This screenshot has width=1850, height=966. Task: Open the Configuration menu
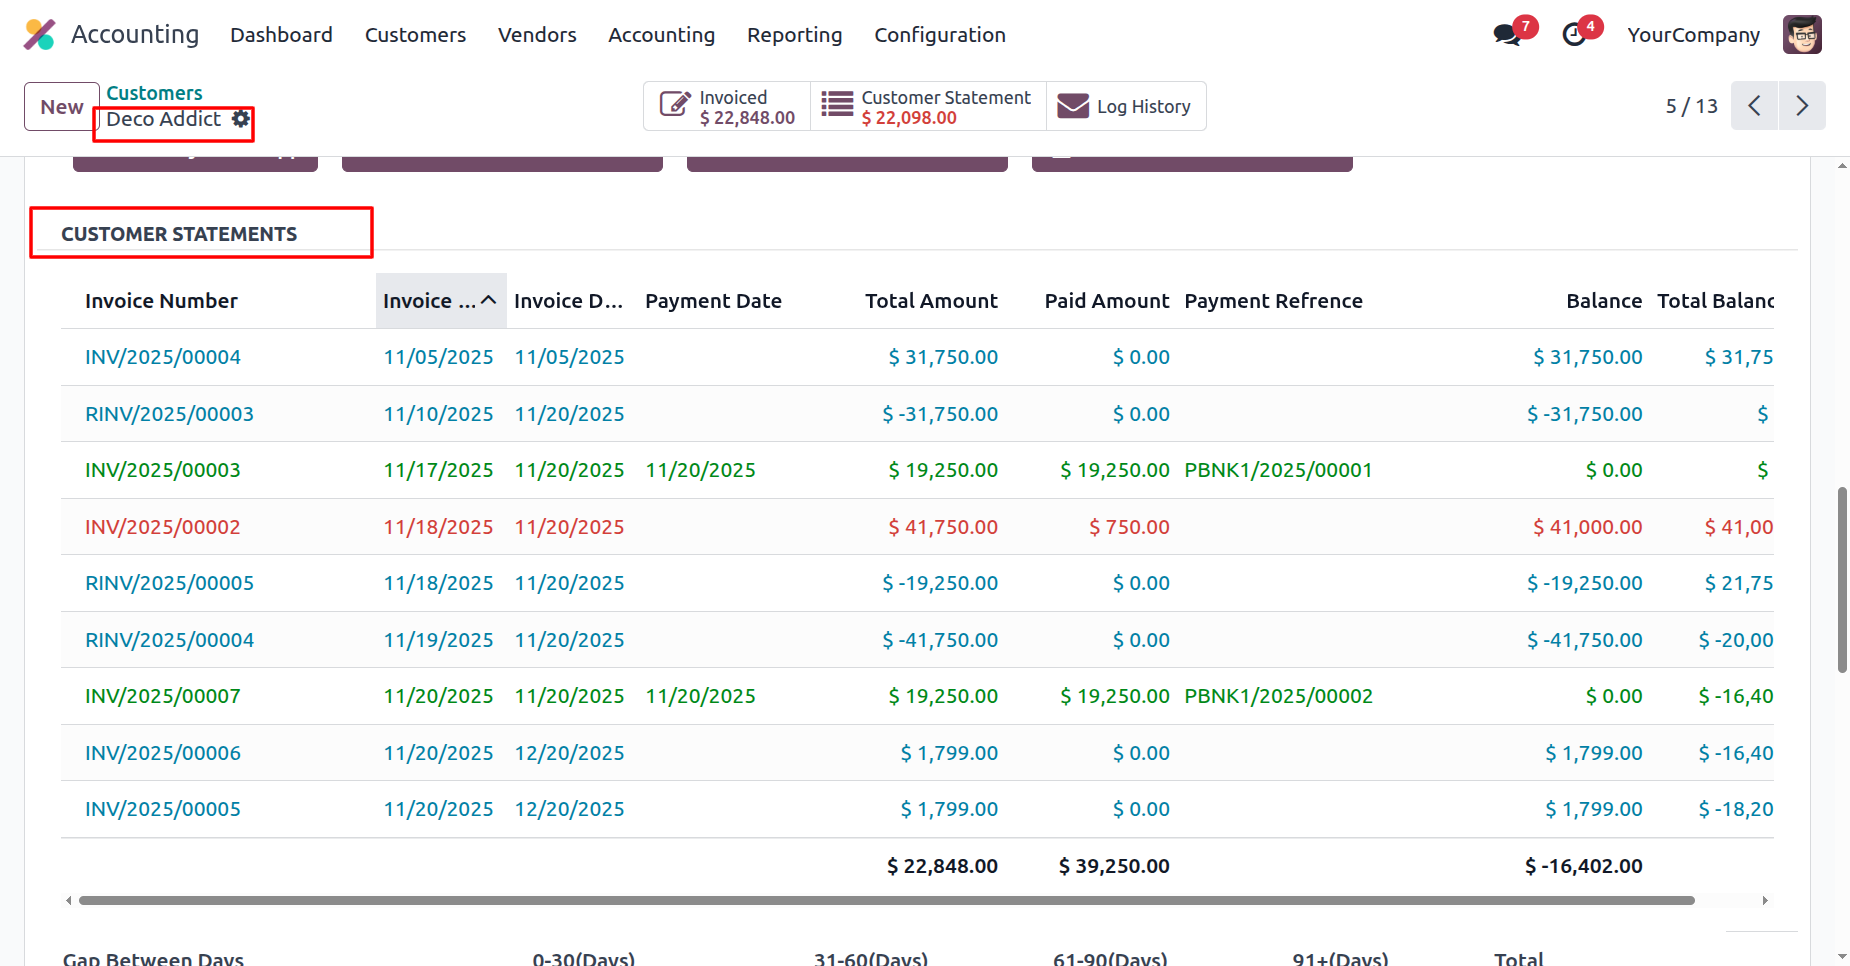[939, 35]
